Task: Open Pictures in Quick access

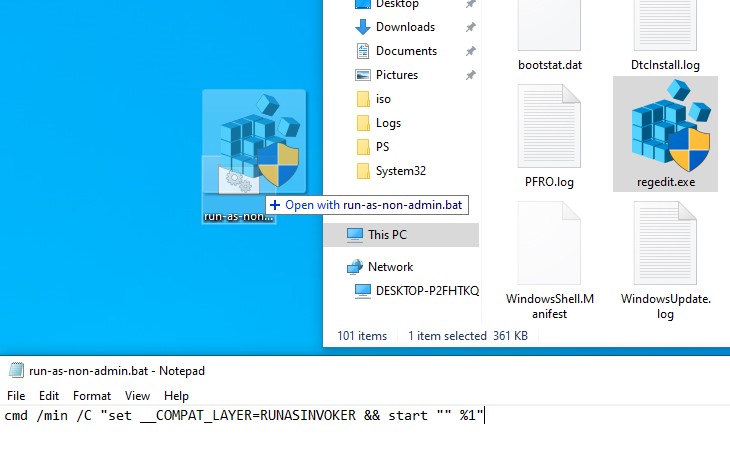Action: point(397,75)
